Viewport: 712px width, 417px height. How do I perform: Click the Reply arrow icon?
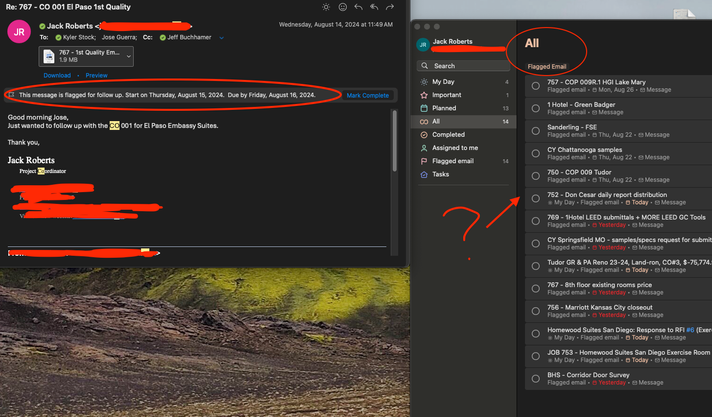[358, 7]
